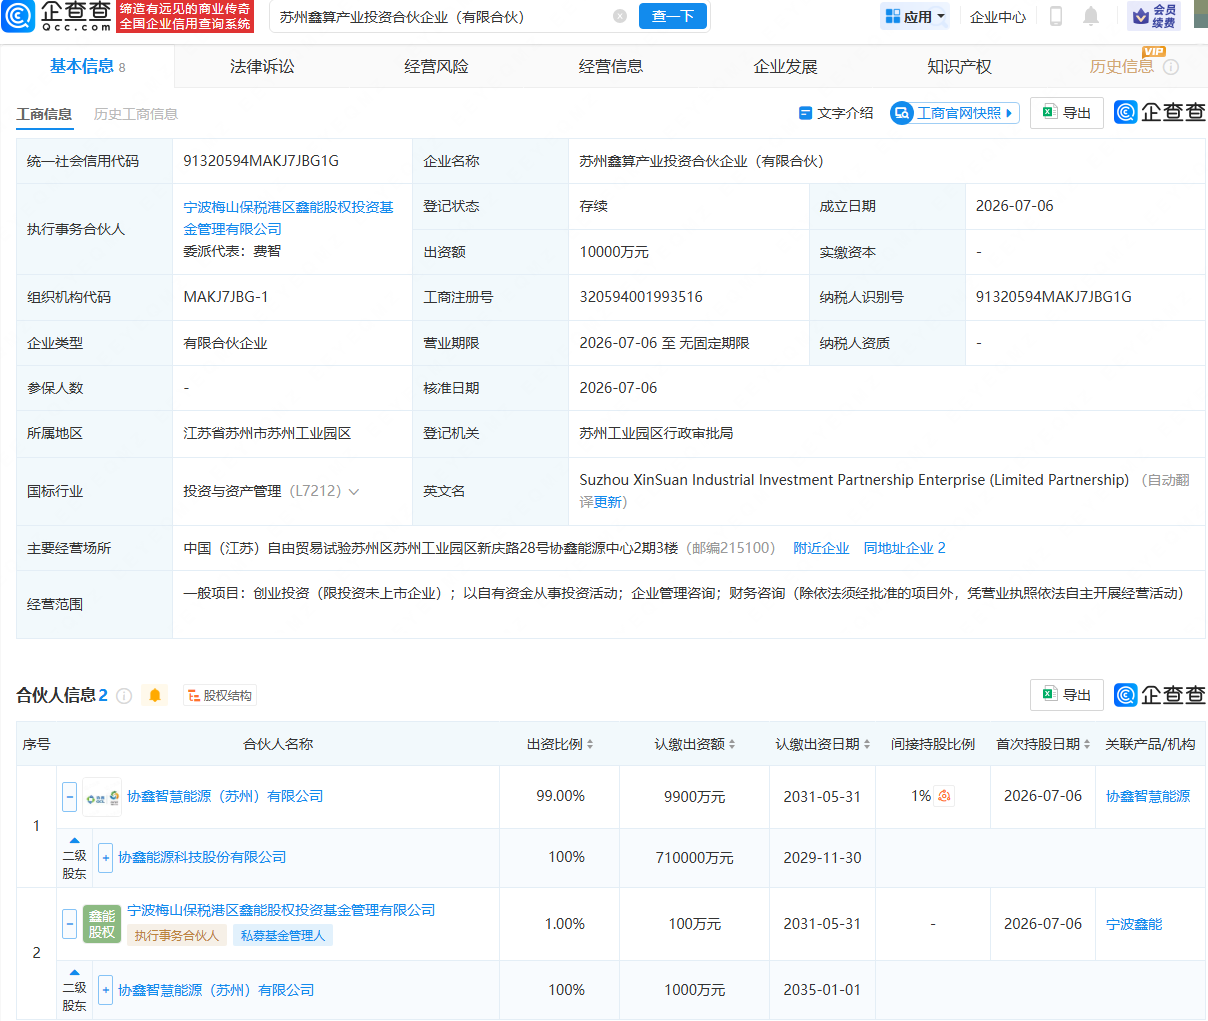Open the notifications bell in header
The height and width of the screenshot is (1021, 1208).
(1091, 16)
